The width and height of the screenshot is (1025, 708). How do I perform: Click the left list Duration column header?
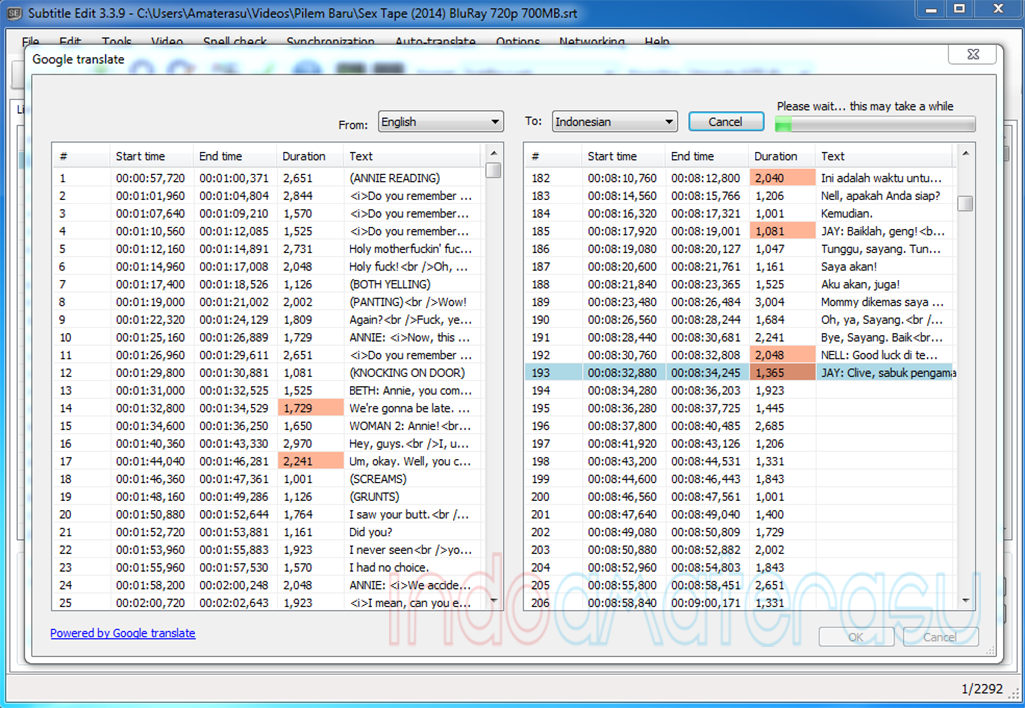pyautogui.click(x=310, y=156)
